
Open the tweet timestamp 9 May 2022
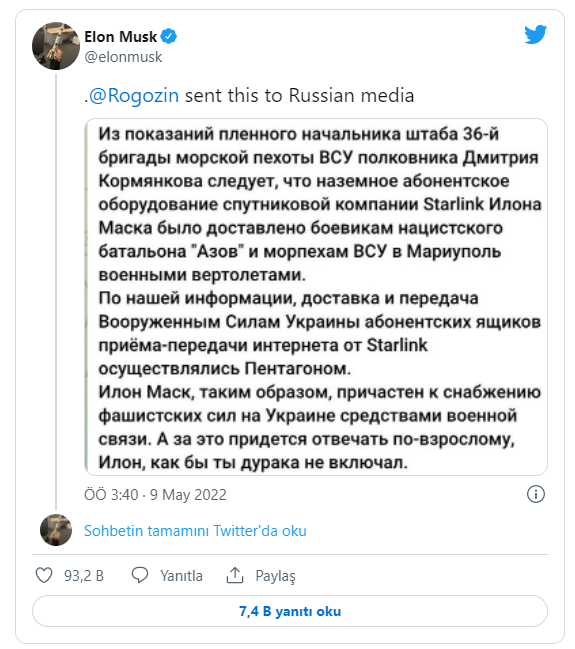point(155,495)
